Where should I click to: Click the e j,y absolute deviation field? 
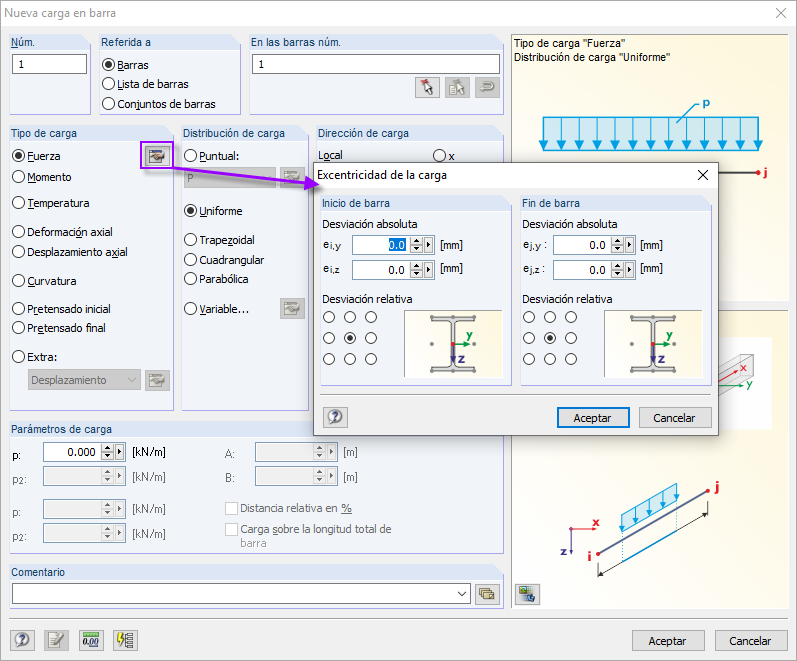[x=582, y=245]
